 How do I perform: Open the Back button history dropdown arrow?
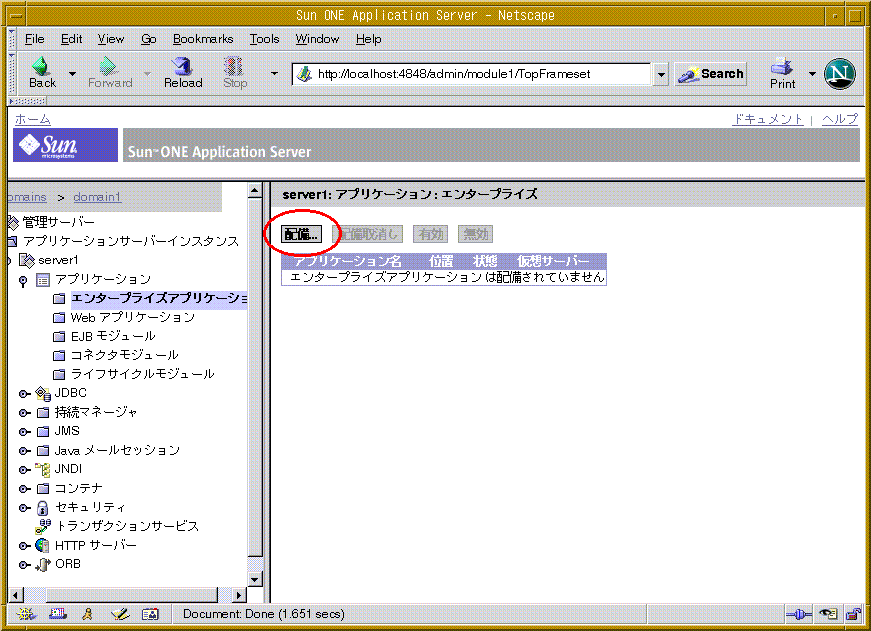coord(72,73)
